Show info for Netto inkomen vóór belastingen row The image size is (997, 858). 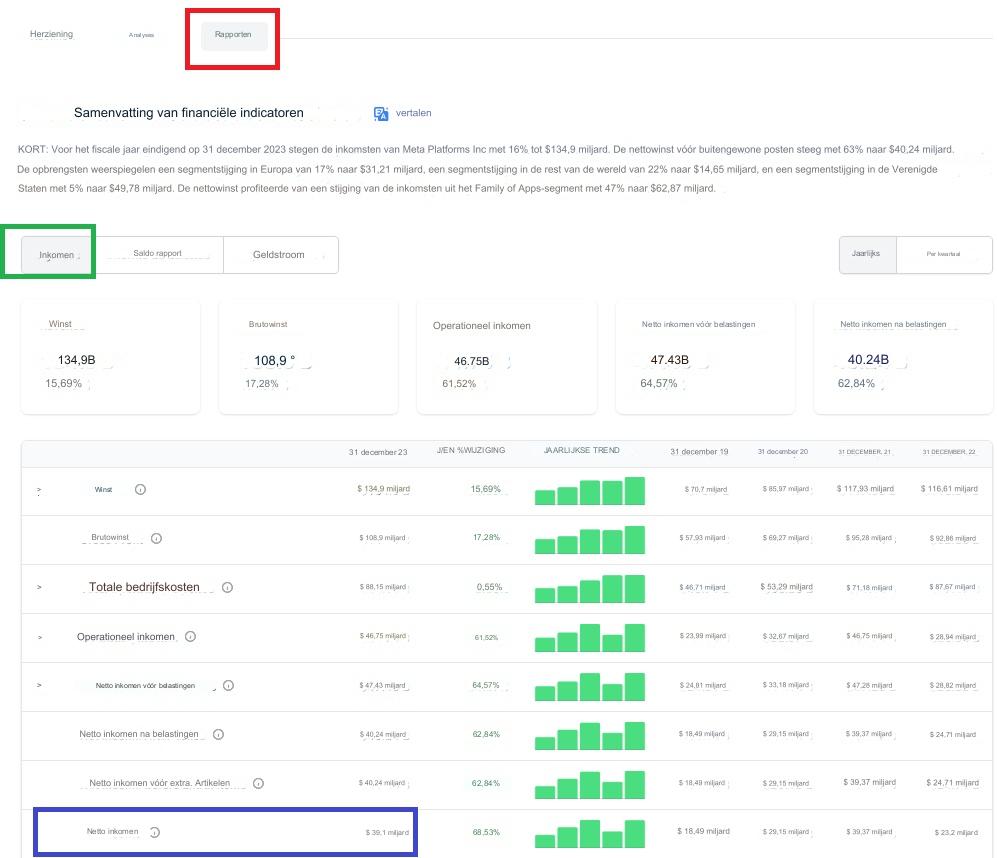228,686
